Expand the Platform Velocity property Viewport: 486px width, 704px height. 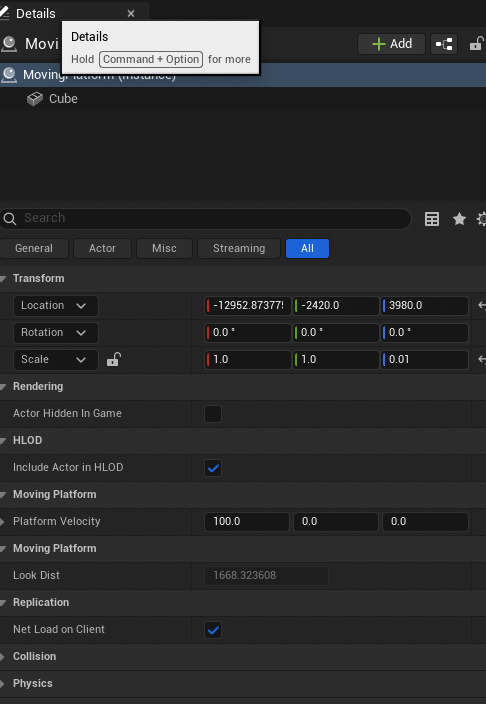pos(3,522)
